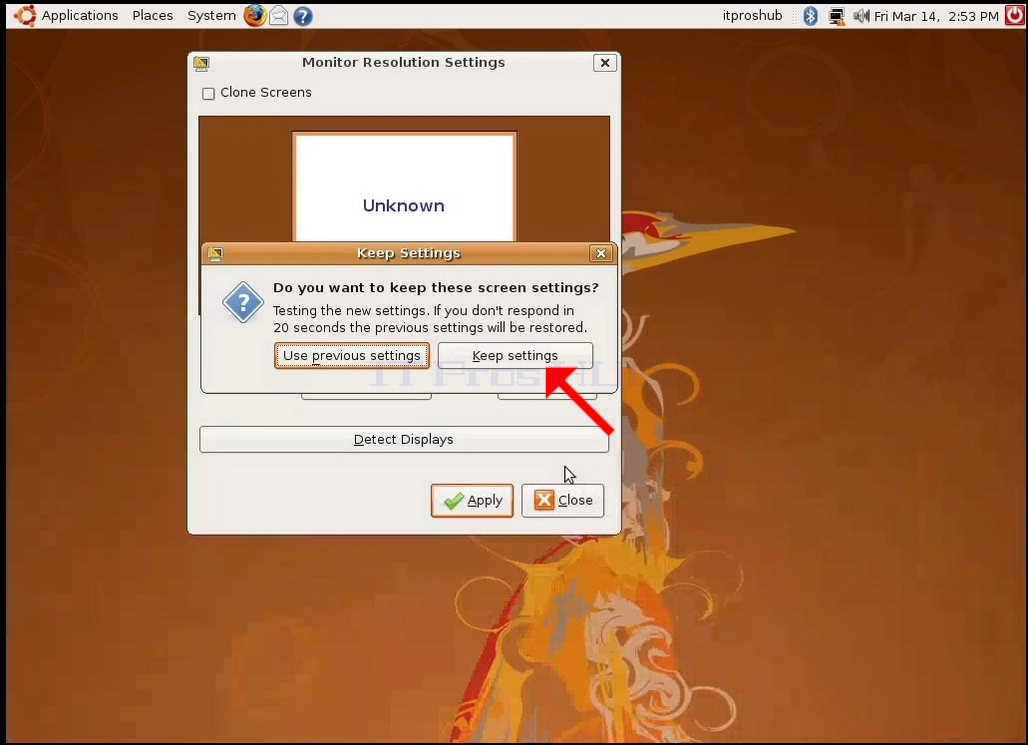Click the Detect Displays button
The width and height of the screenshot is (1028, 745).
(404, 439)
